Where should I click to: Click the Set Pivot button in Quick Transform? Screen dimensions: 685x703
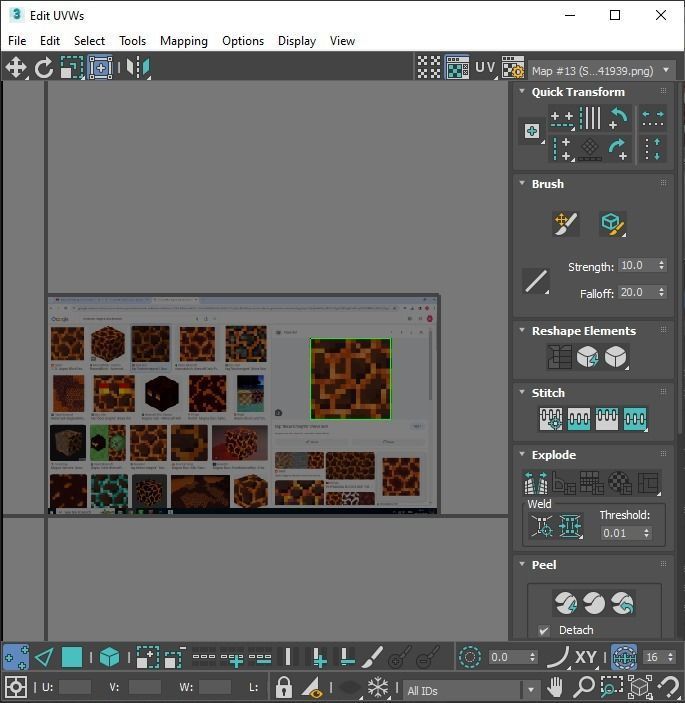(532, 131)
